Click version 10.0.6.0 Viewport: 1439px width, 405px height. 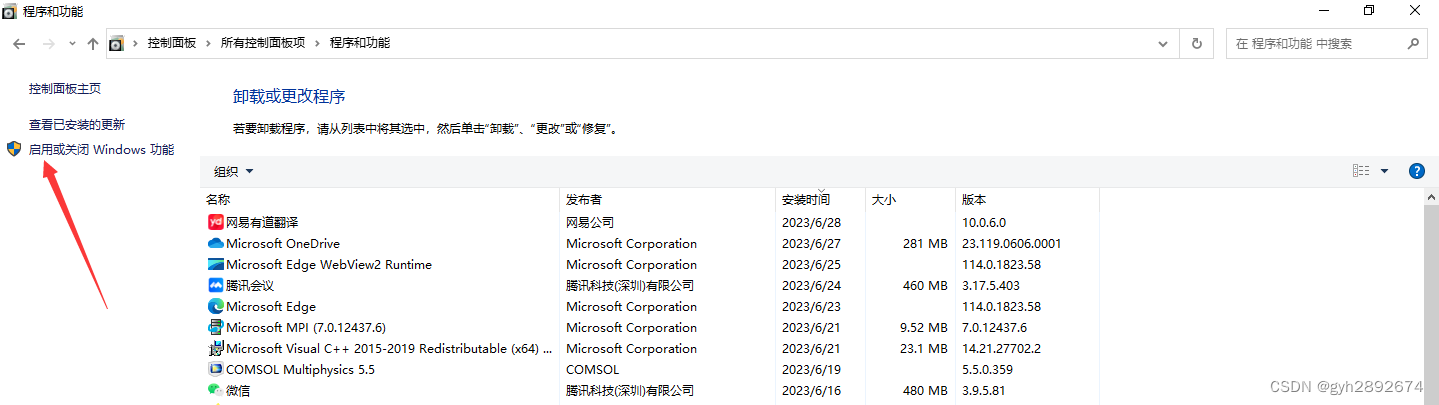click(x=984, y=222)
